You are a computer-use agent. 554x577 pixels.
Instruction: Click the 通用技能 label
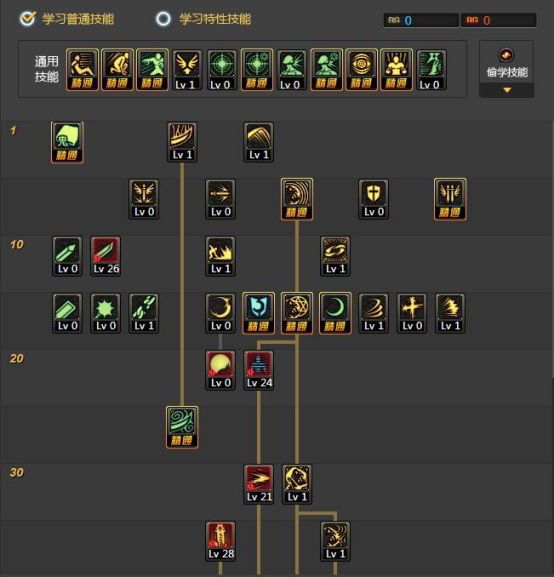click(47, 69)
